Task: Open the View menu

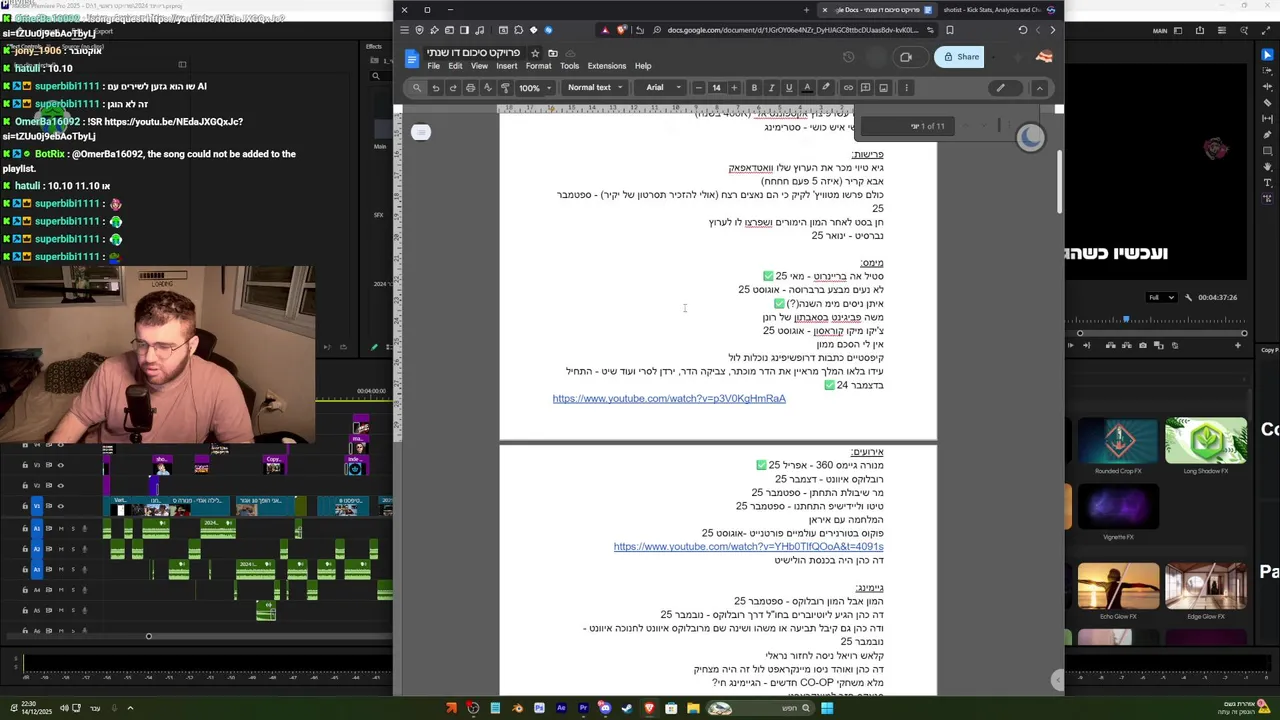Action: pos(479,66)
